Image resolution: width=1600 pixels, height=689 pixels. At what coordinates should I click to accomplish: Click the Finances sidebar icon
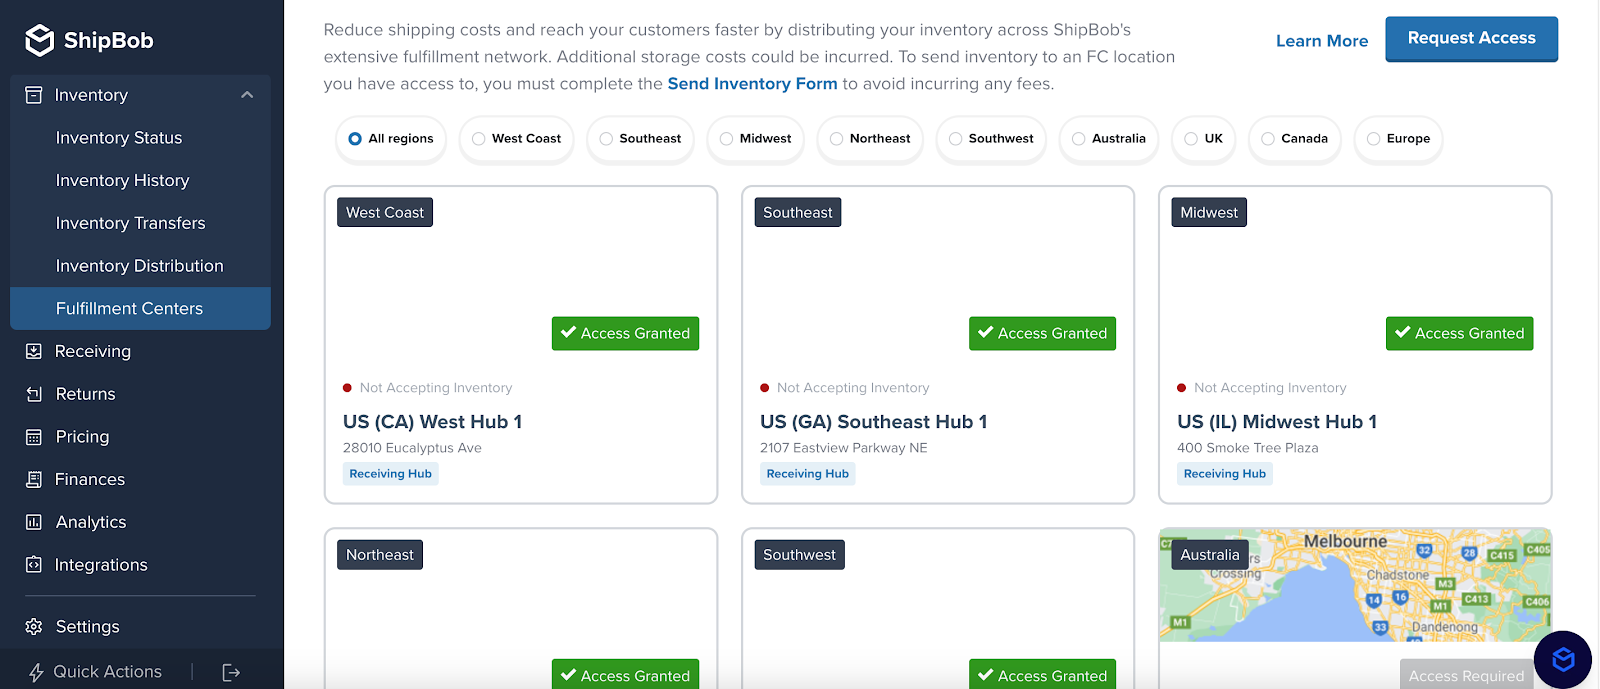coord(34,479)
